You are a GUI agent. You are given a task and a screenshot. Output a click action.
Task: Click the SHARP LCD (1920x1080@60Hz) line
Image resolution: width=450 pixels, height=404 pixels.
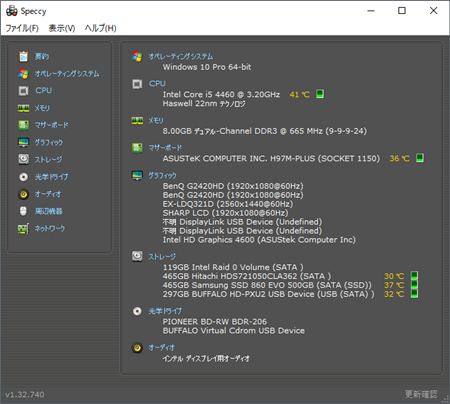(226, 213)
